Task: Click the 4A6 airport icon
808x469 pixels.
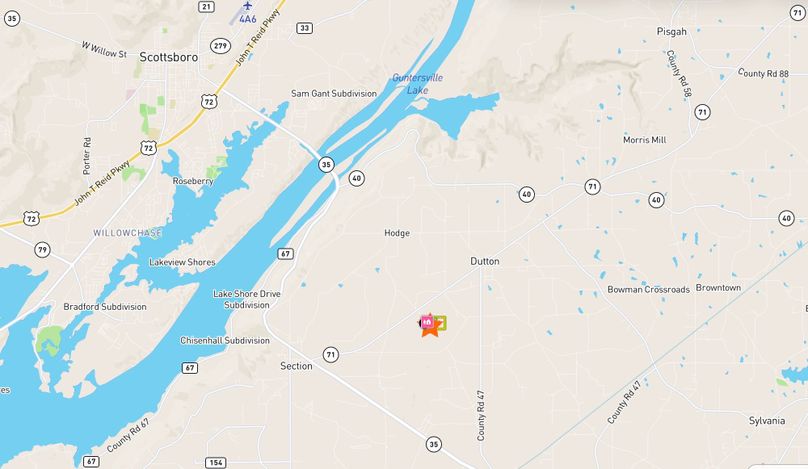Action: click(x=248, y=6)
